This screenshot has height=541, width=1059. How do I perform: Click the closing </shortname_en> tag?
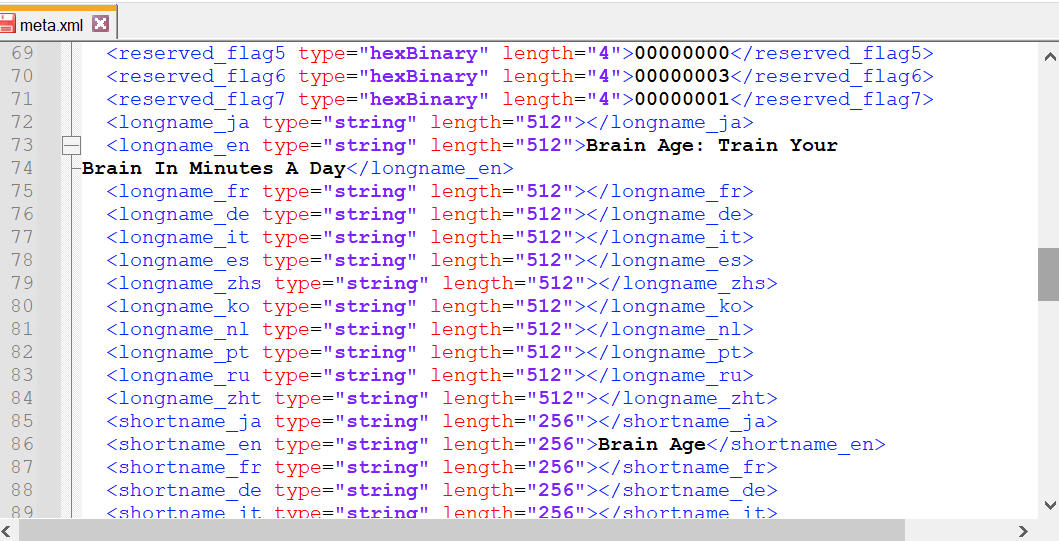click(x=796, y=444)
